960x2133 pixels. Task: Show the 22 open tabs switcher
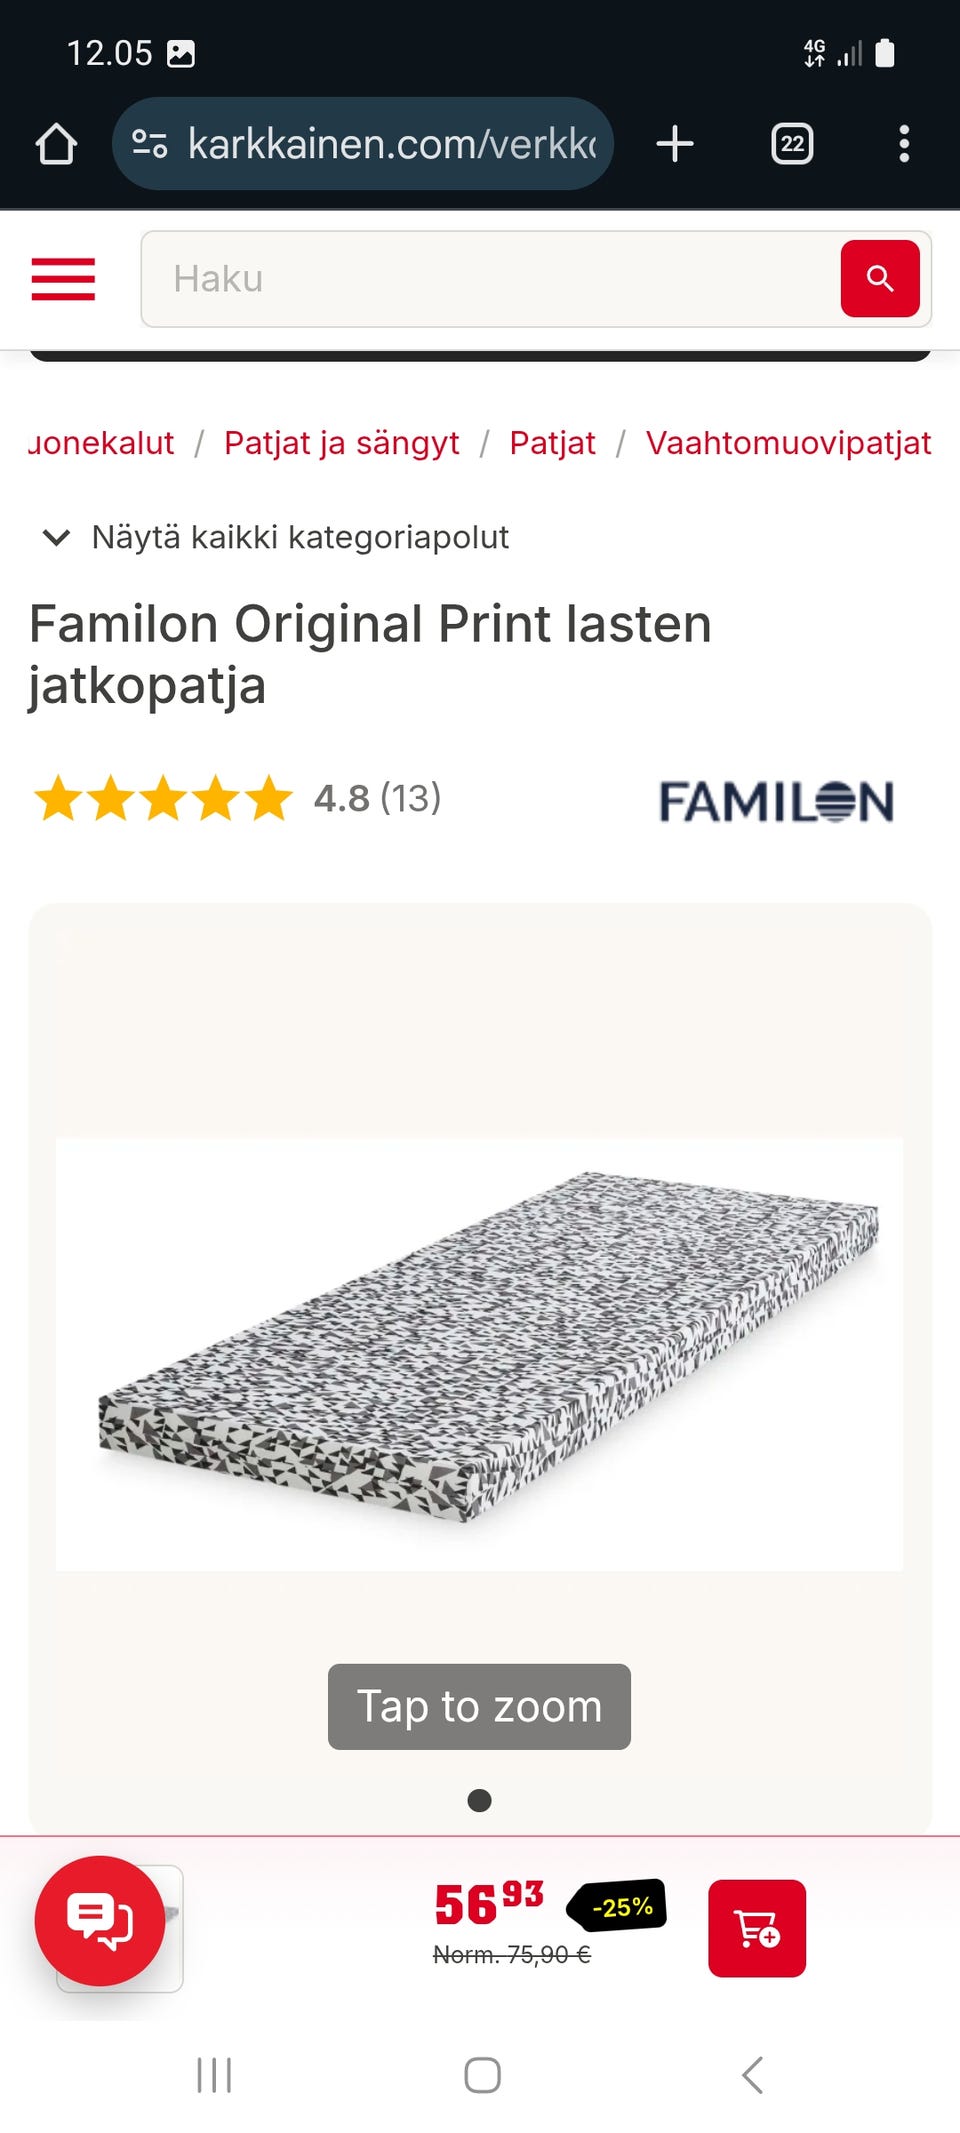point(792,144)
